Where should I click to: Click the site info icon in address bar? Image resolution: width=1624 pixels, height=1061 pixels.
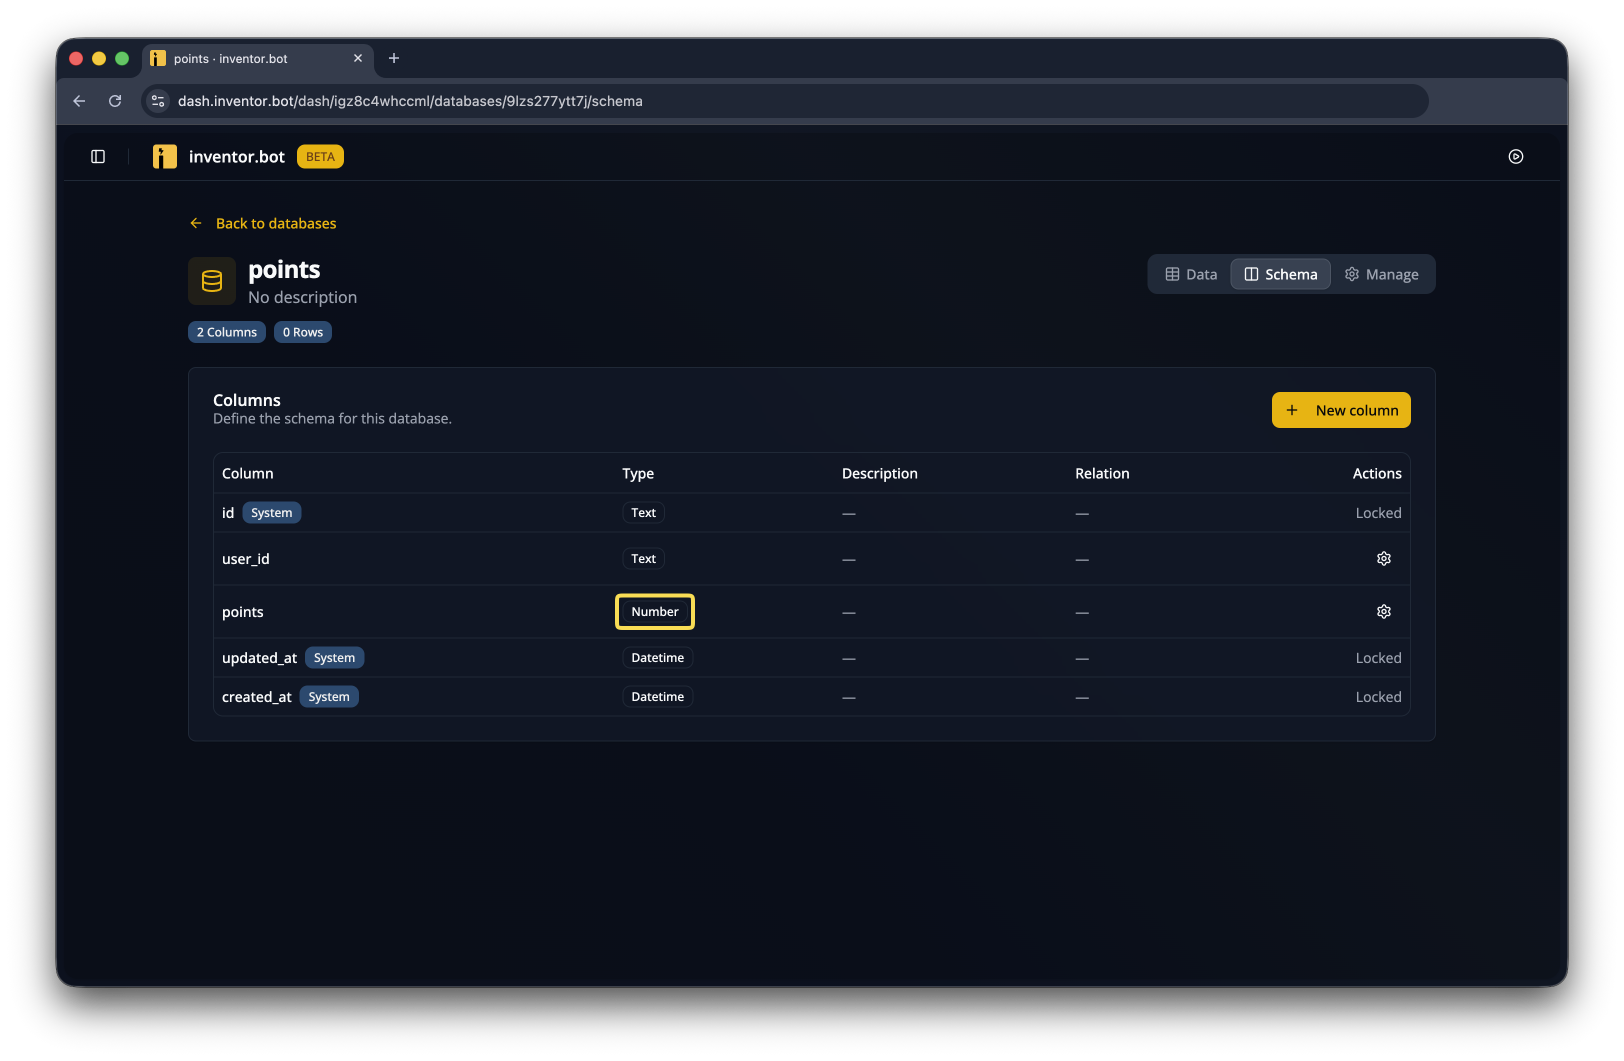[158, 101]
